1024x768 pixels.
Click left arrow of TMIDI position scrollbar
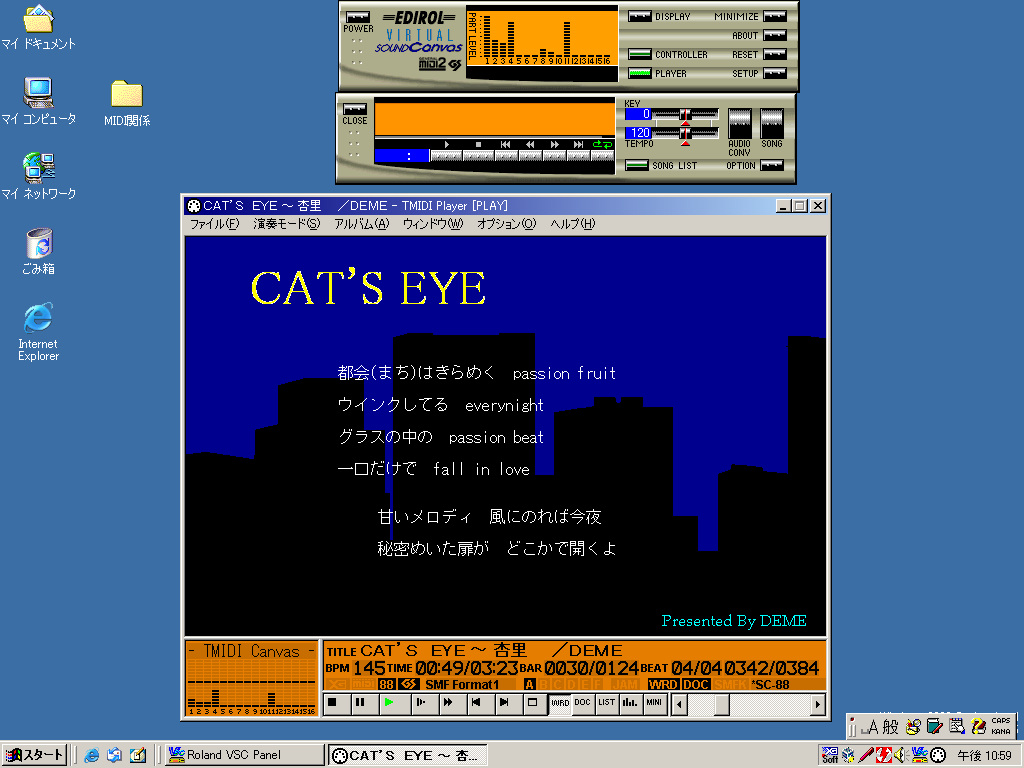coord(679,705)
